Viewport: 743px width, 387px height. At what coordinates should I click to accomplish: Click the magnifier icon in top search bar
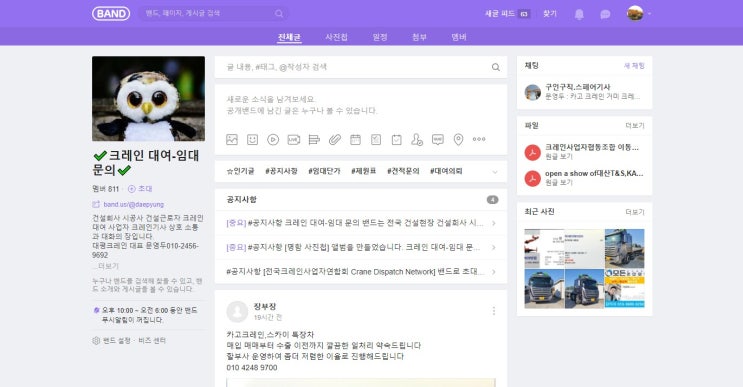click(x=279, y=14)
